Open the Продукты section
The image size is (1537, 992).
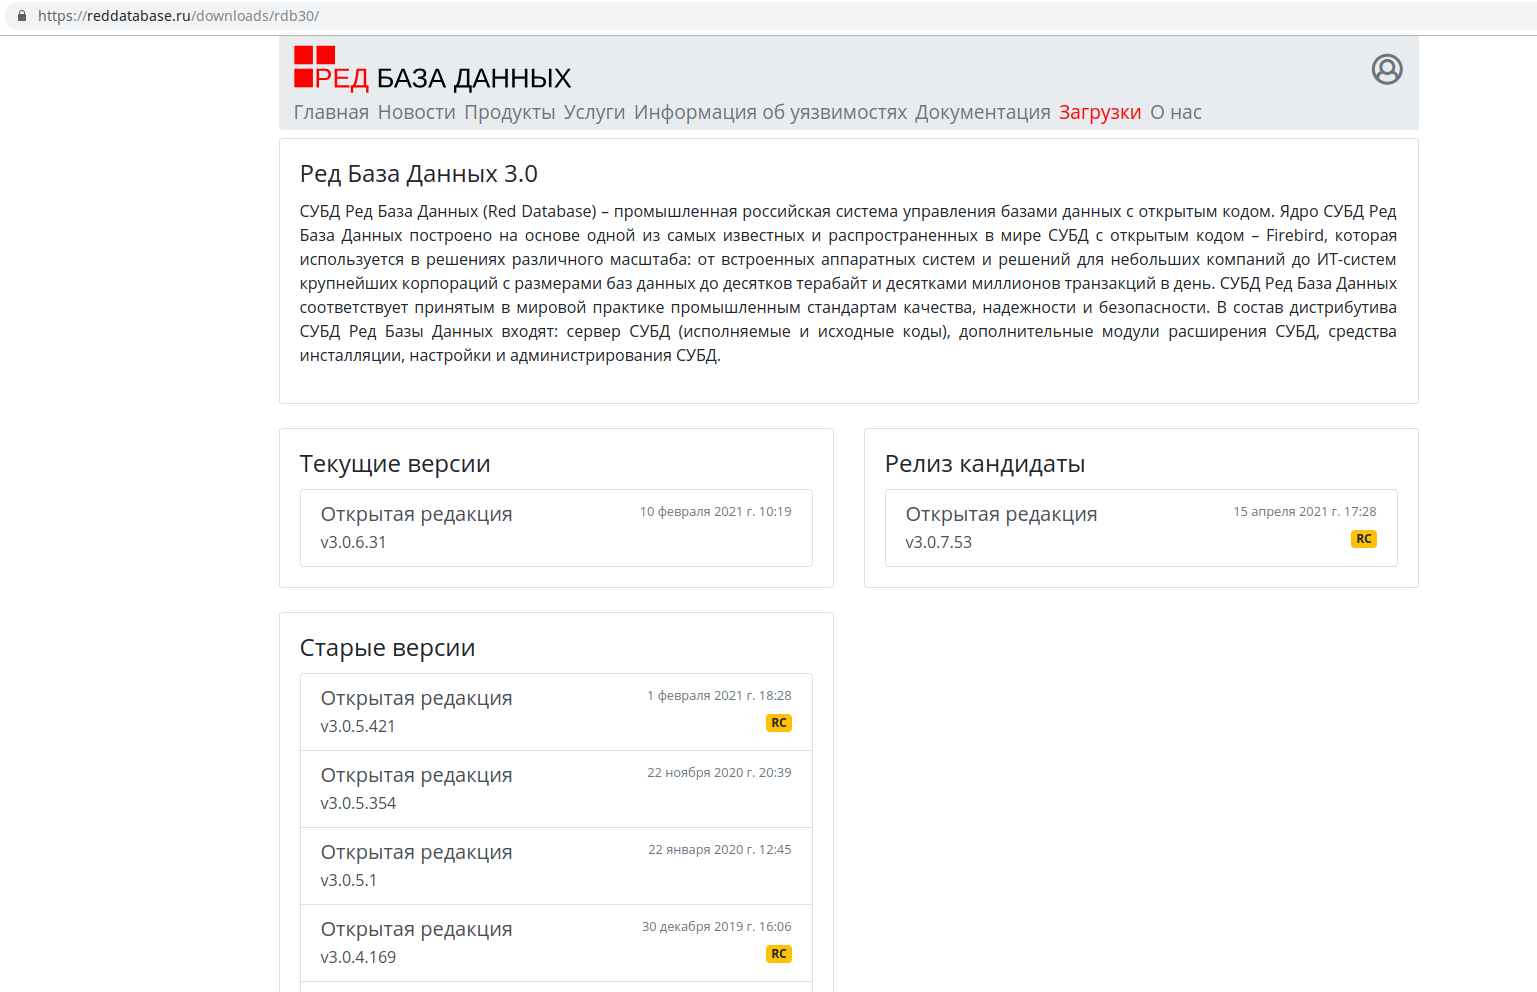click(x=509, y=112)
